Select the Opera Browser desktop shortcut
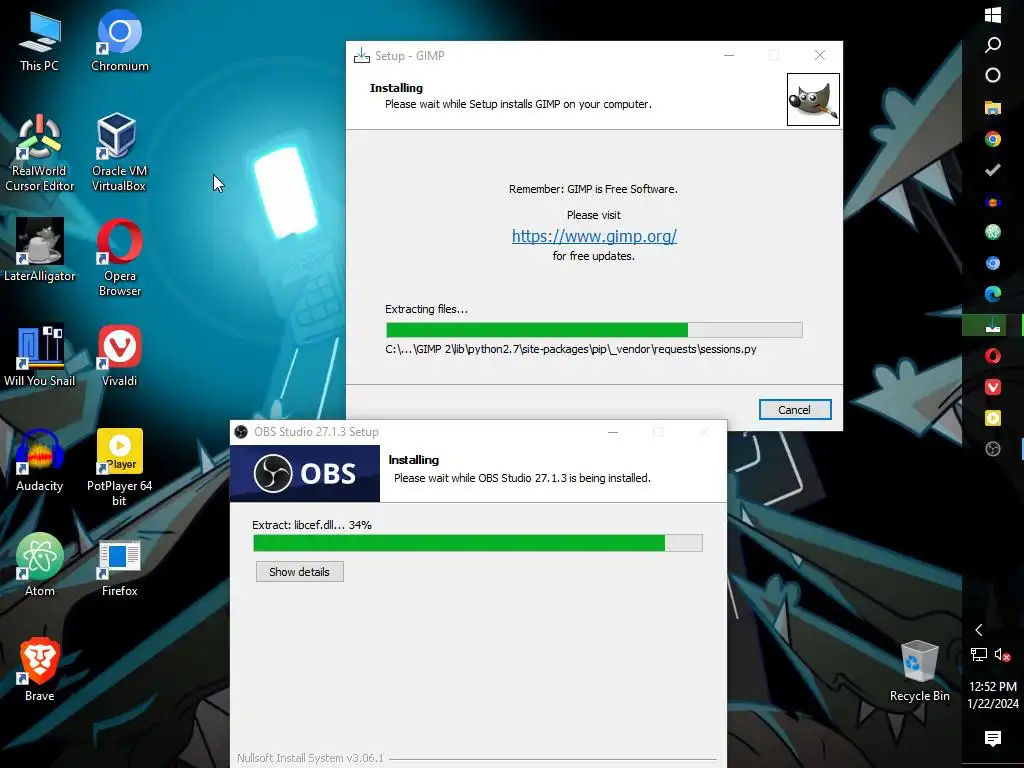The image size is (1024, 768). coord(120,258)
